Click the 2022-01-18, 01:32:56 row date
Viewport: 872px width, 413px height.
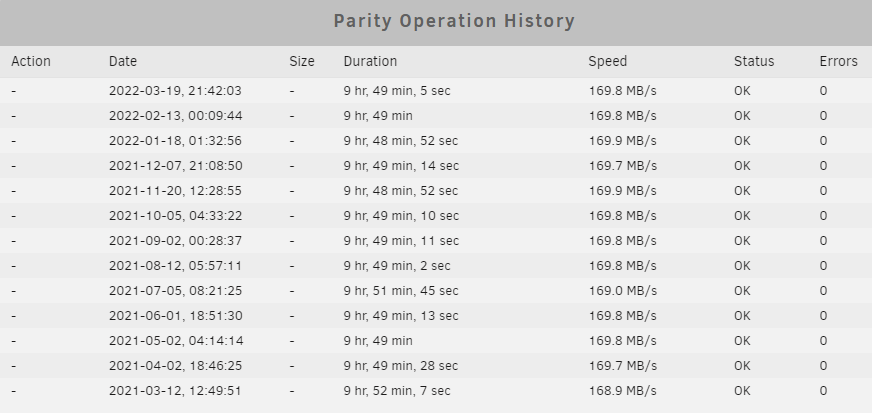175,141
